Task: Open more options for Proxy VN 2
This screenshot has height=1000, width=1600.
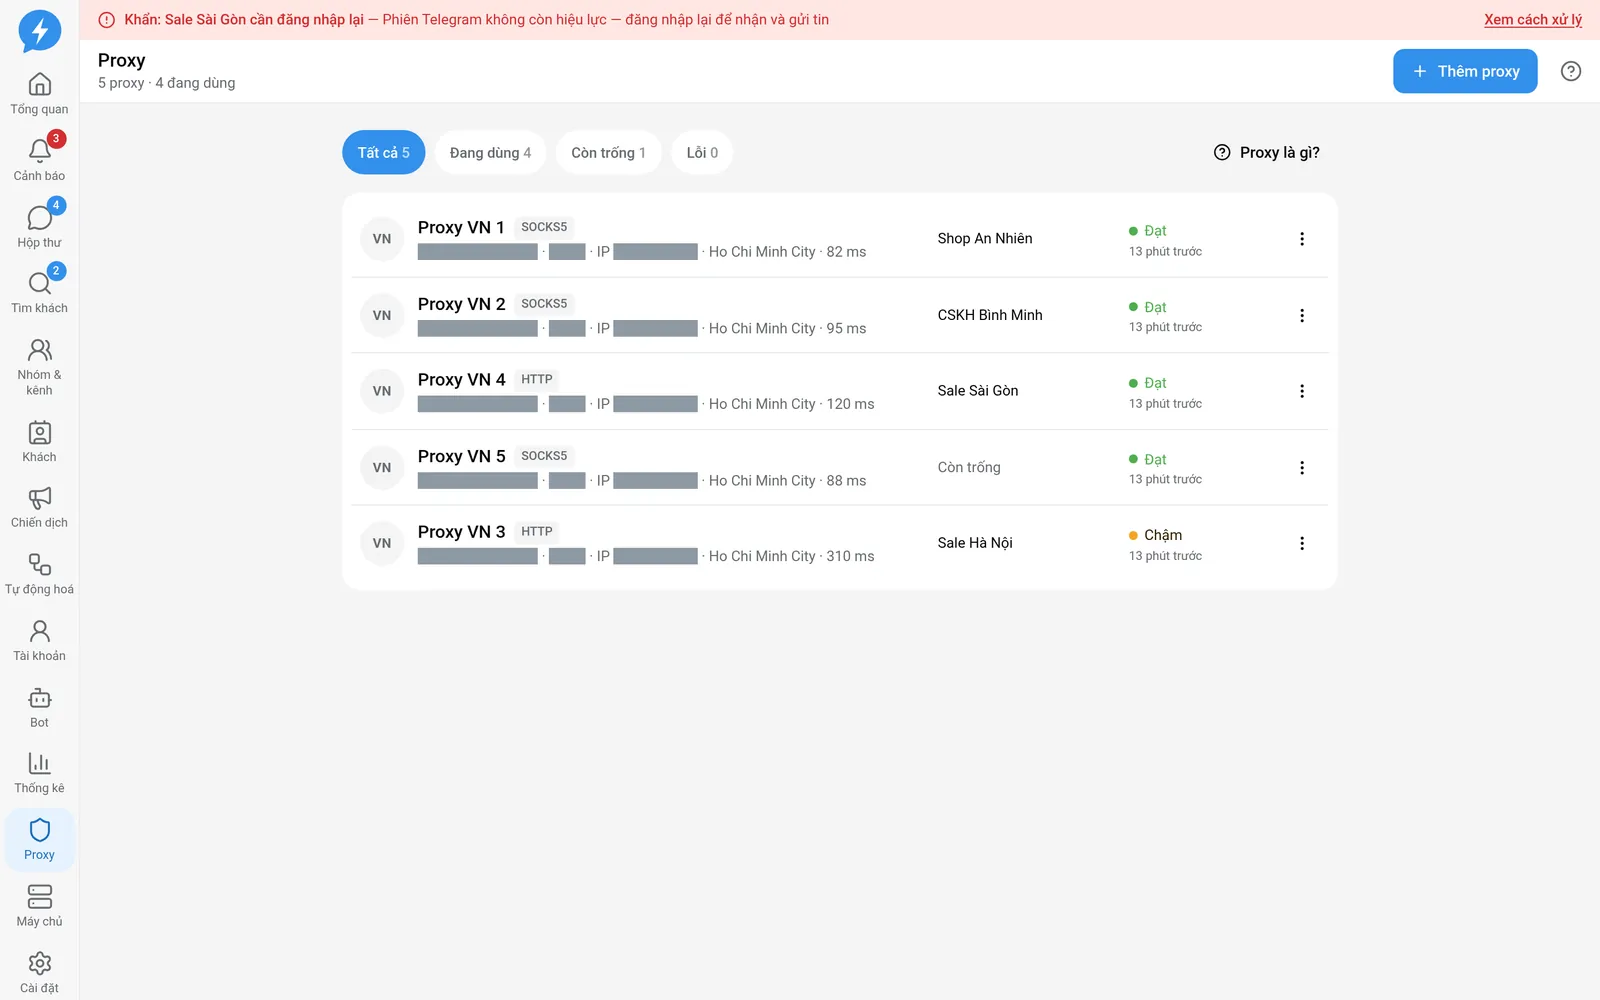Action: pyautogui.click(x=1301, y=315)
